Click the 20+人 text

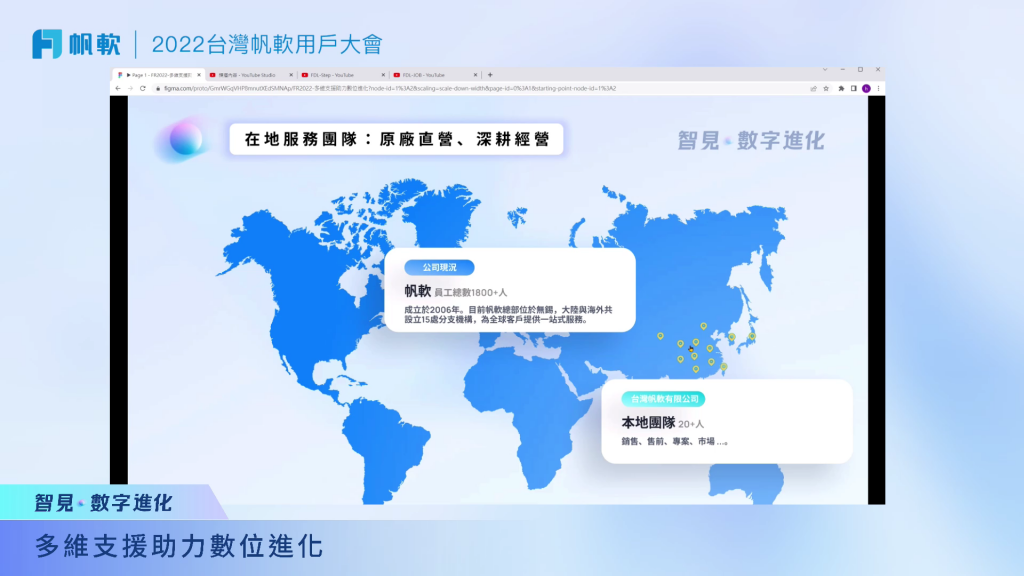(x=691, y=424)
